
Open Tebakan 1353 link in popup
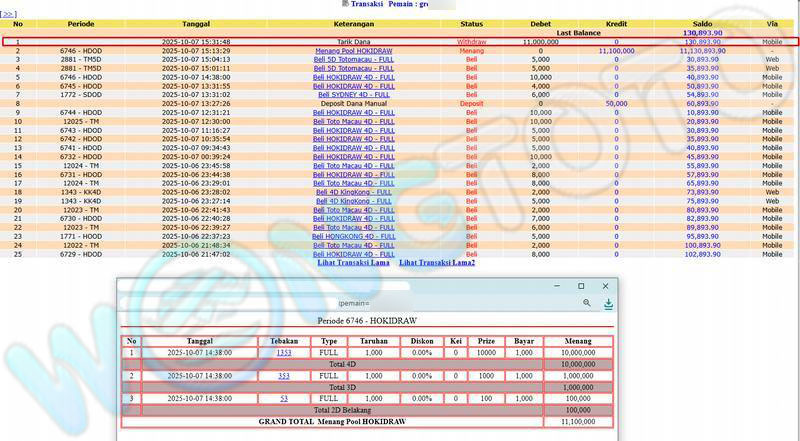pos(284,352)
